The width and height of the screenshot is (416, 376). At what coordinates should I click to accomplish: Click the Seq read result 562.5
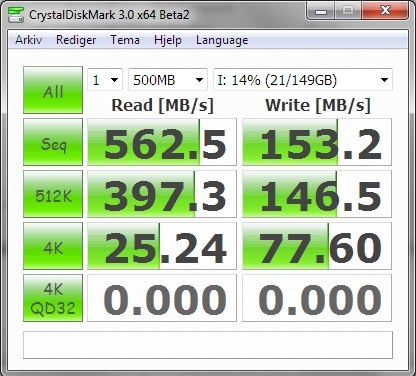(x=162, y=142)
